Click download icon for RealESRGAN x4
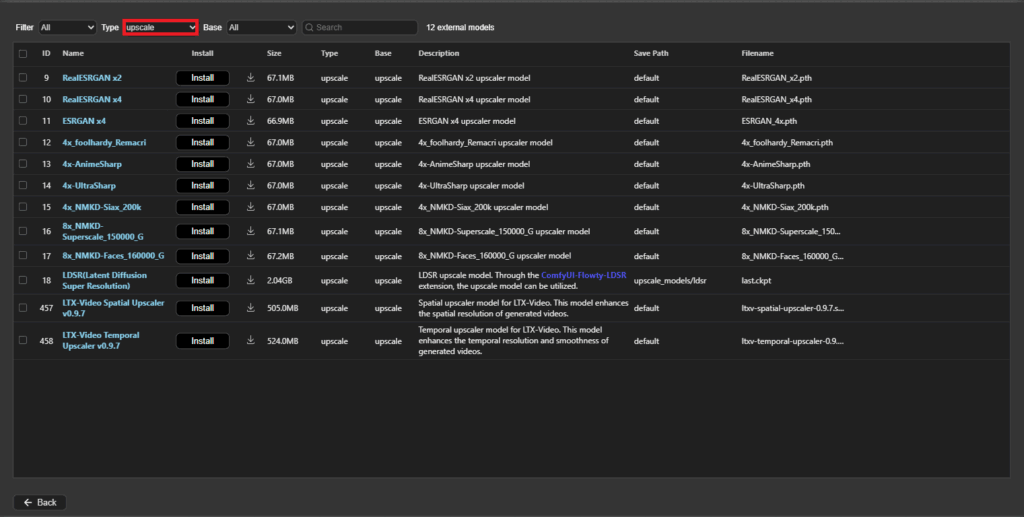 (x=250, y=99)
